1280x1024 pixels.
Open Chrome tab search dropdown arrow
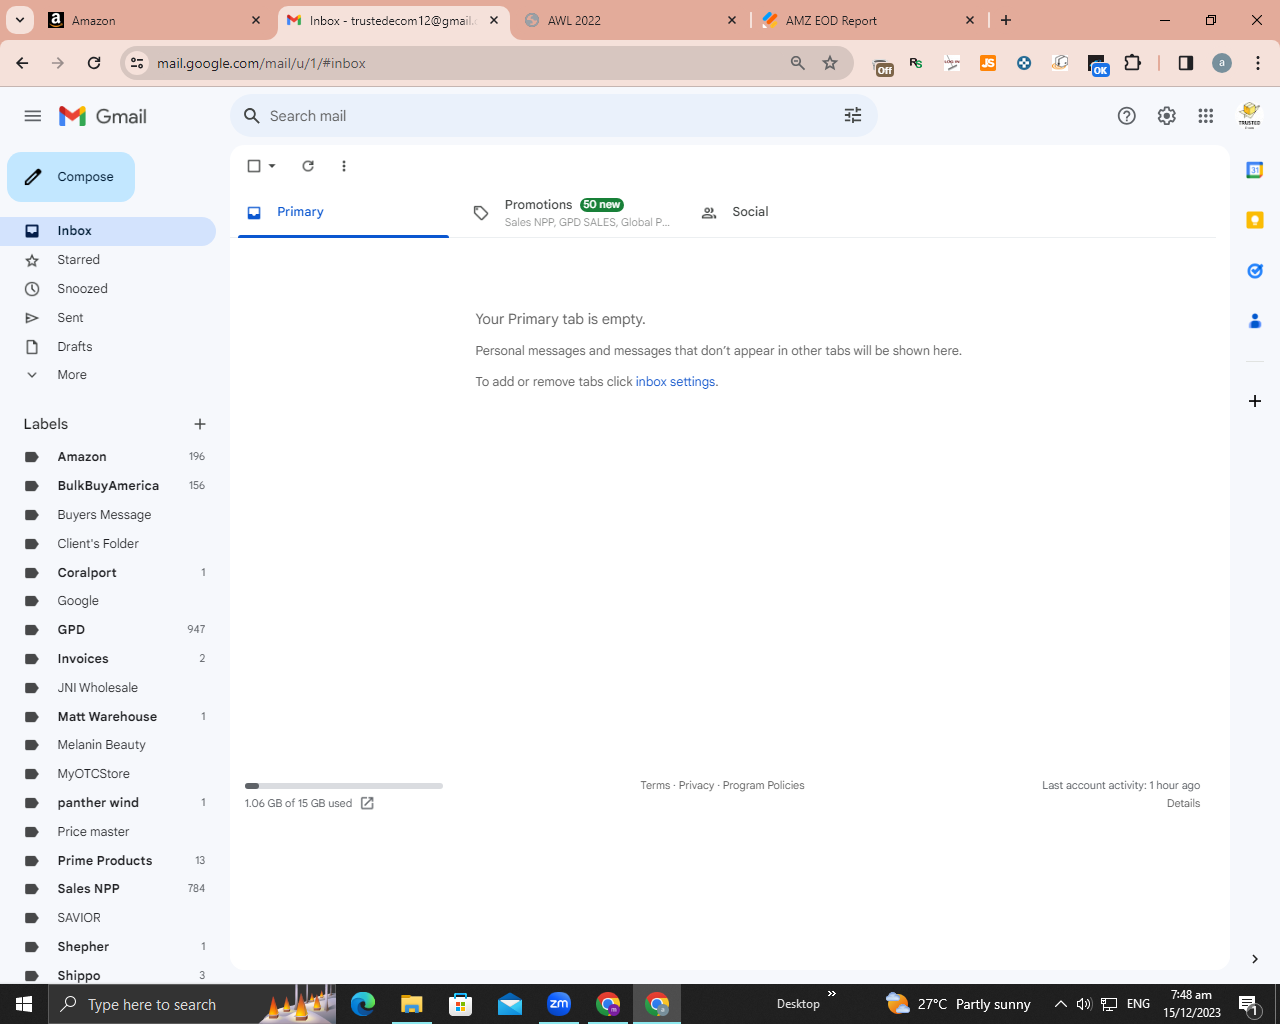point(19,20)
